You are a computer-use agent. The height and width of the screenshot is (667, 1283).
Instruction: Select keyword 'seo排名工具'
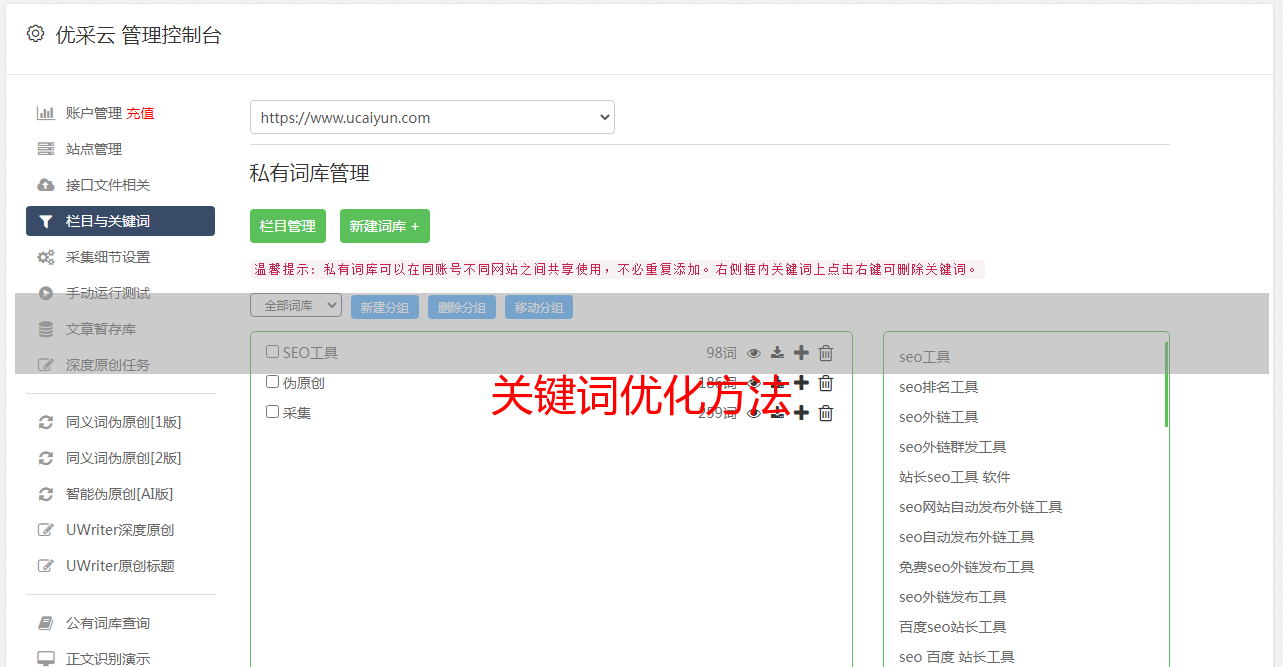(x=939, y=387)
